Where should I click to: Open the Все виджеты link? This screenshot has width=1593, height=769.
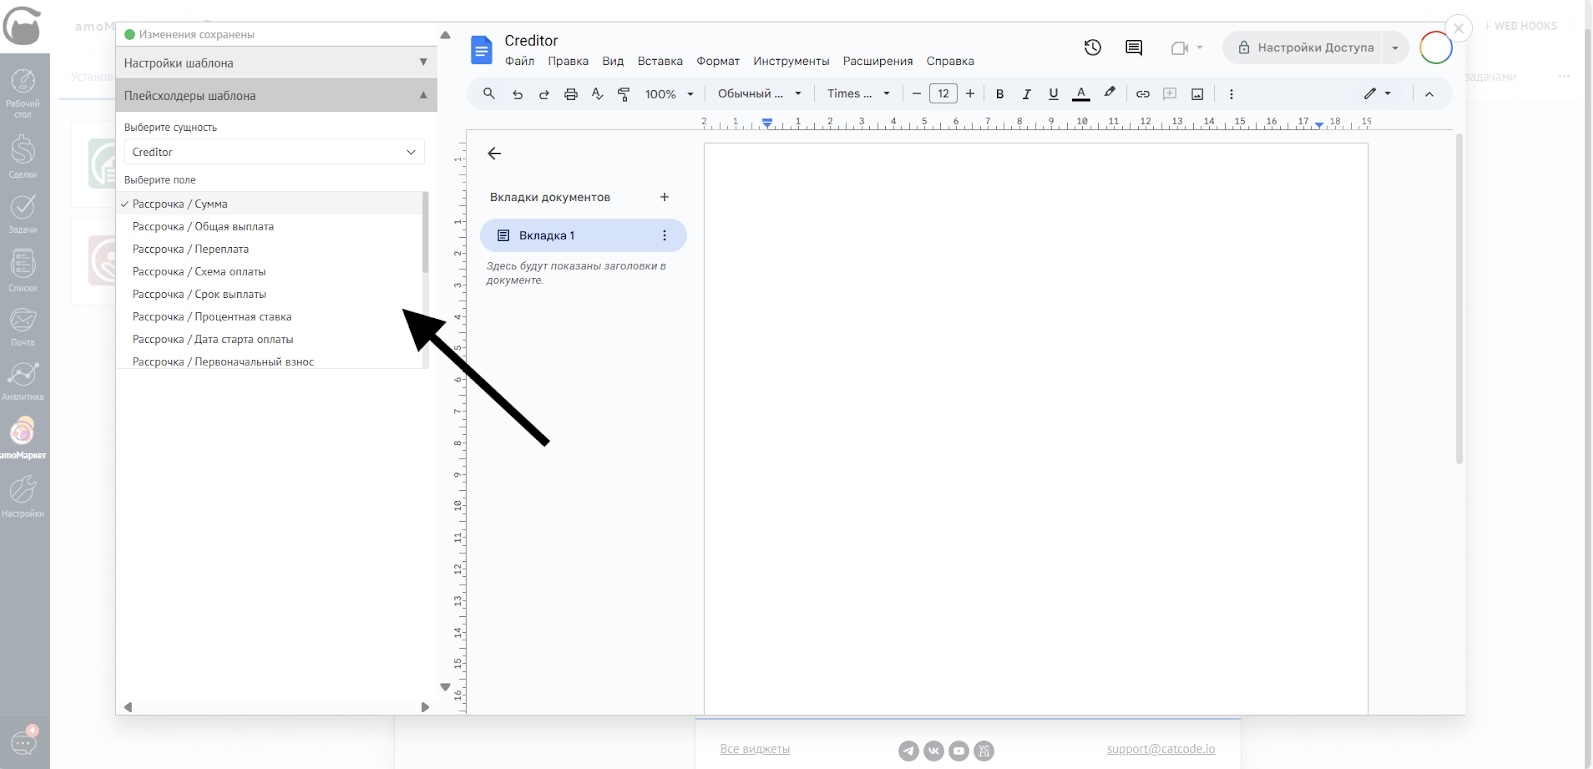coord(755,749)
